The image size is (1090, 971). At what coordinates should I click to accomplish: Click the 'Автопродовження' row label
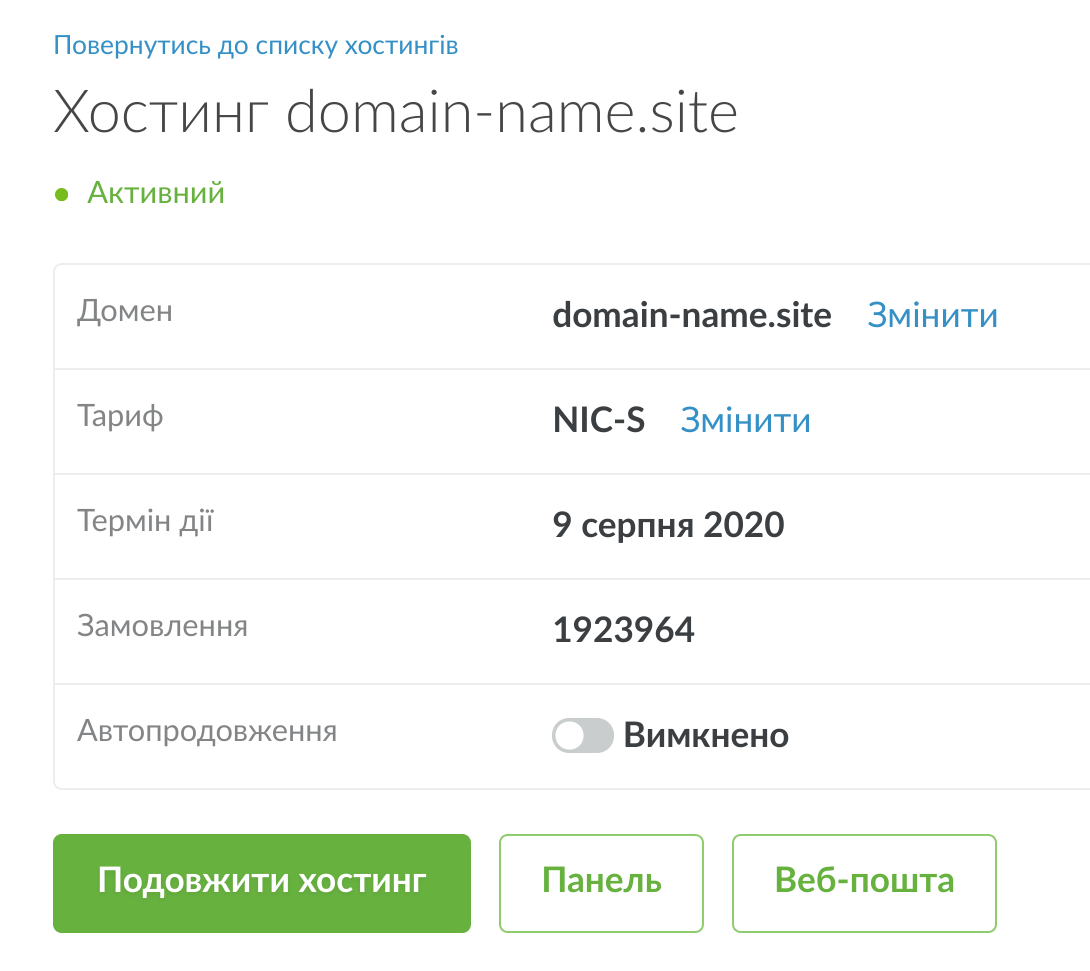(x=207, y=731)
